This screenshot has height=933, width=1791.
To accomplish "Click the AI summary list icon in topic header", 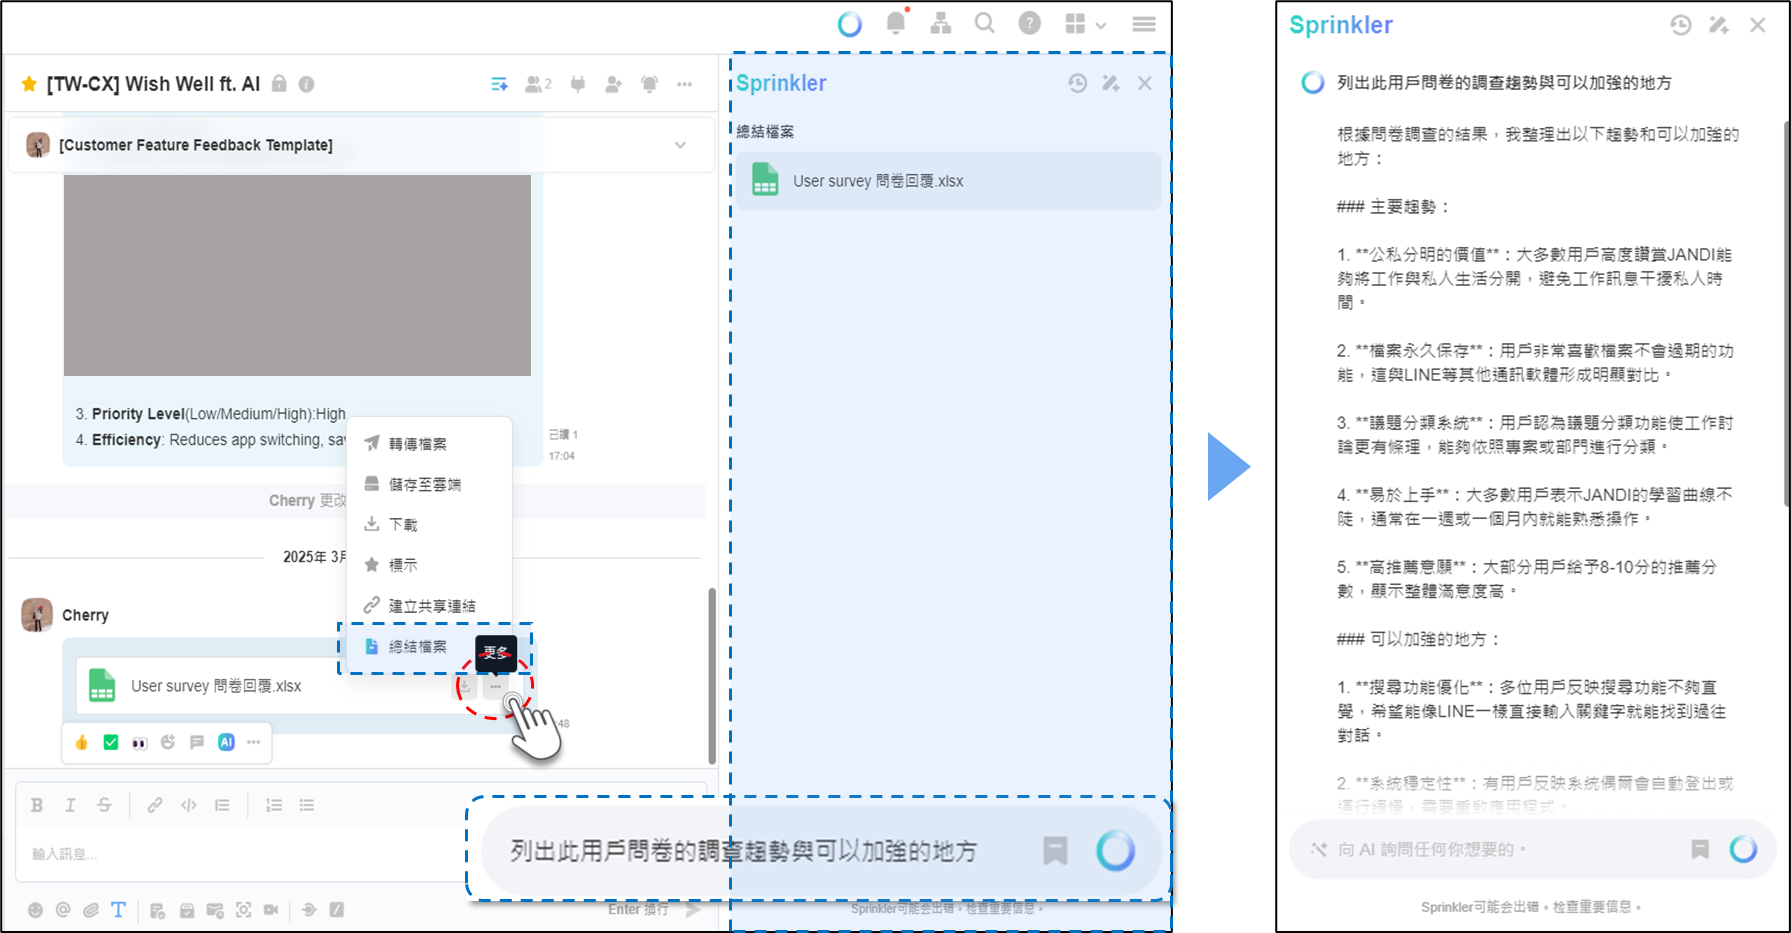I will pos(499,85).
